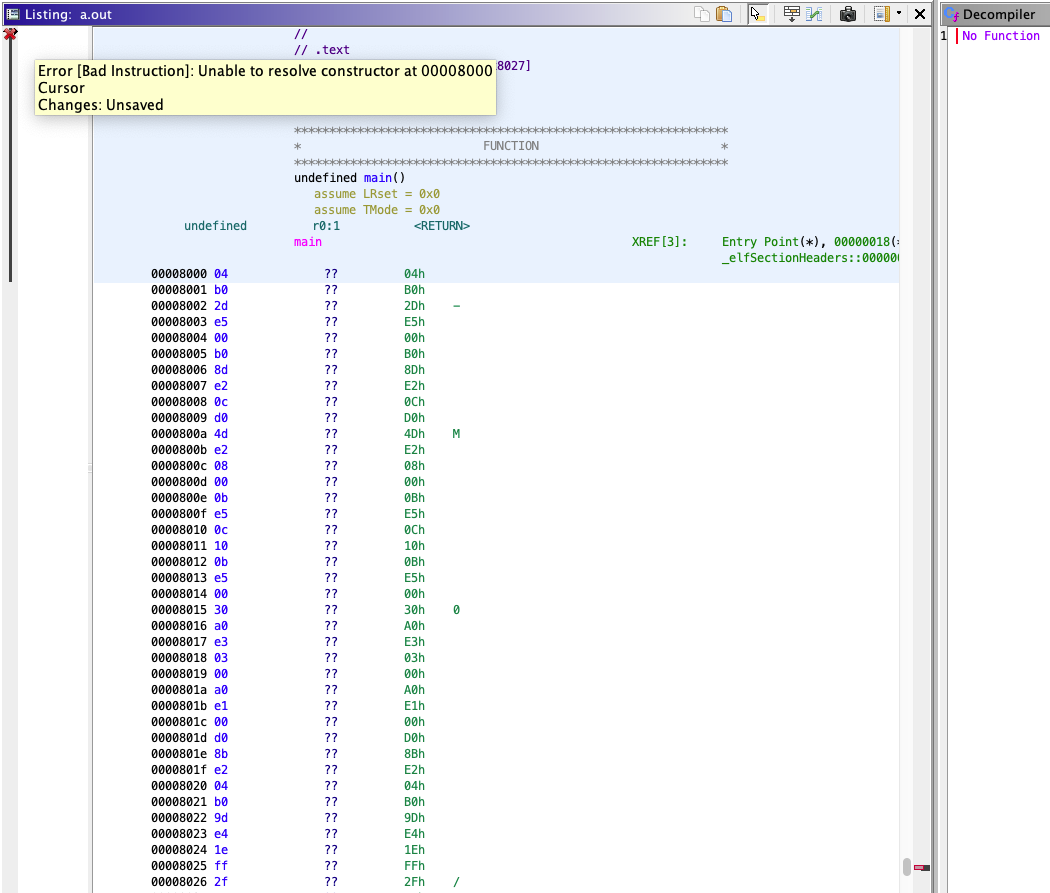Click the 'No Function' decompiler text
The image size is (1050, 893).
tap(1001, 36)
